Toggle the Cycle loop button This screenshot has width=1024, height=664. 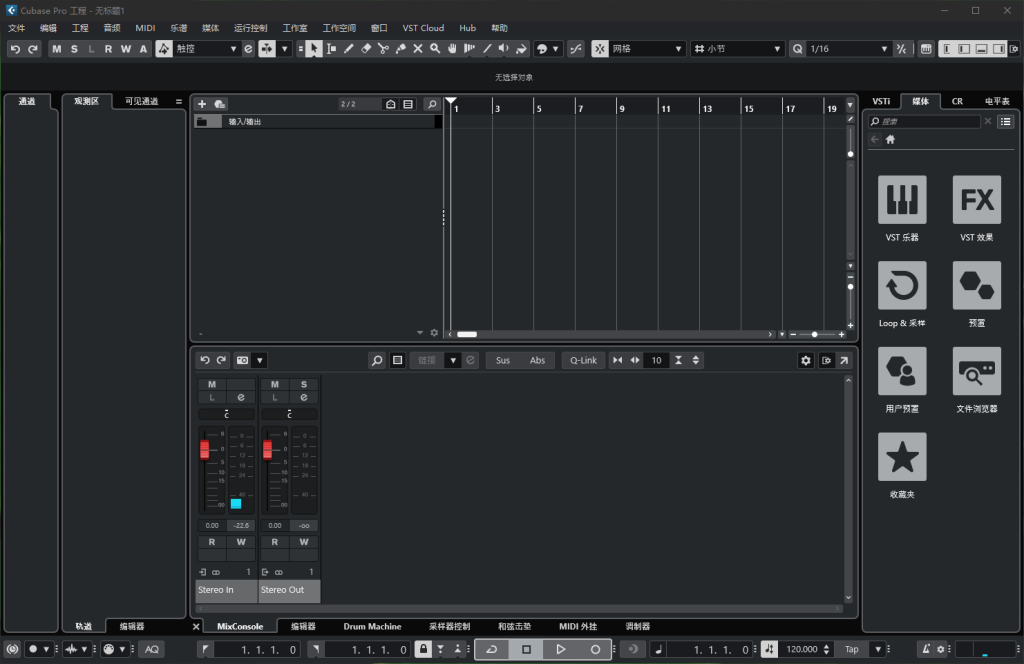tap(492, 649)
